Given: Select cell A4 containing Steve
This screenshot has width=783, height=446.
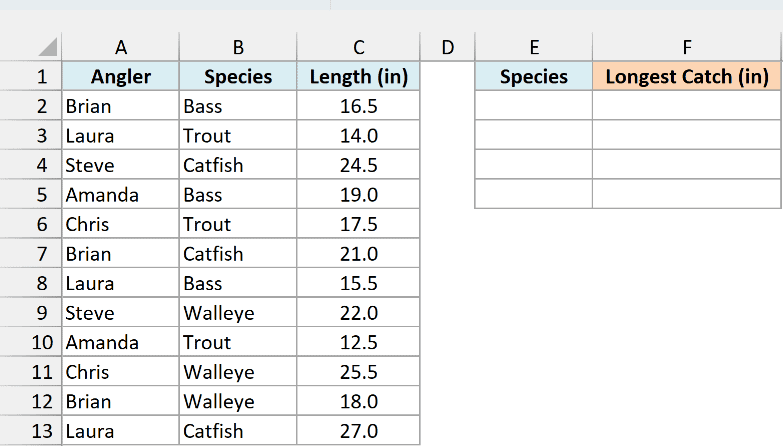Looking at the screenshot, I should pyautogui.click(x=120, y=165).
